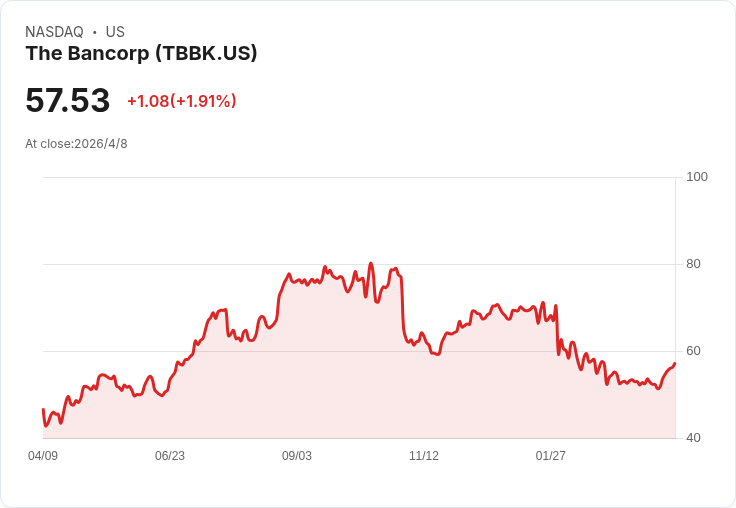The width and height of the screenshot is (736, 508).
Task: Click the At close:2026/4/8 timestamp
Action: pos(77,144)
